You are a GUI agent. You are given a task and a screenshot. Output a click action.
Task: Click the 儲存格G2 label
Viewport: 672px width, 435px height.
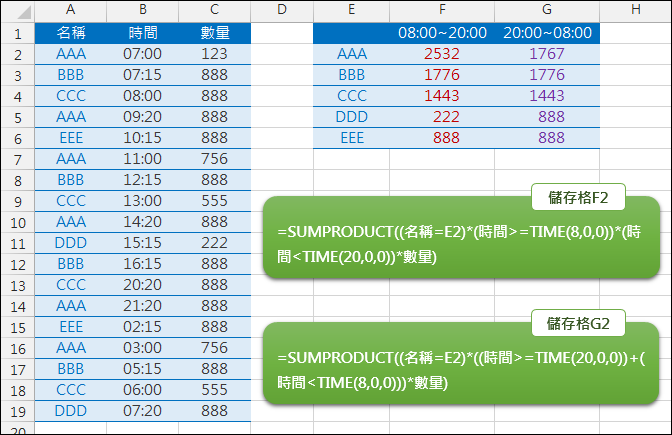click(578, 324)
